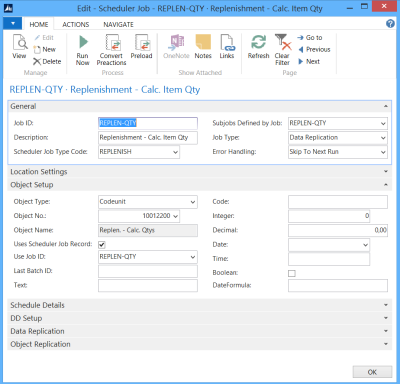Viewport: 400px width, 384px height.
Task: Collapse the General section
Action: 386,106
